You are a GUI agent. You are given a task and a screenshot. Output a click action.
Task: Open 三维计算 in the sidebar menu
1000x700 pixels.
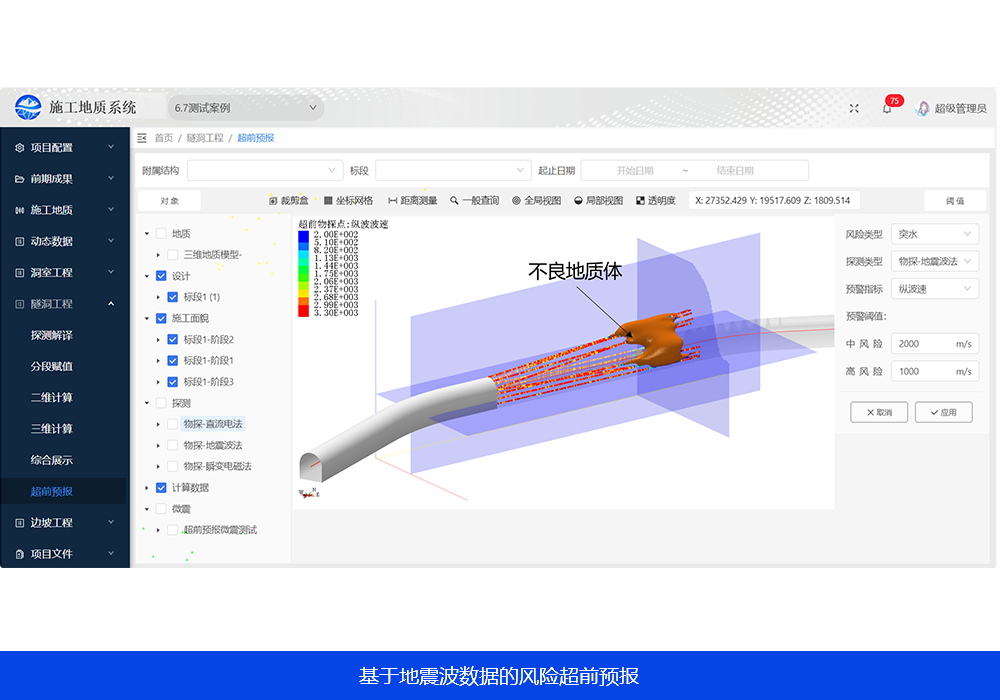tap(52, 429)
